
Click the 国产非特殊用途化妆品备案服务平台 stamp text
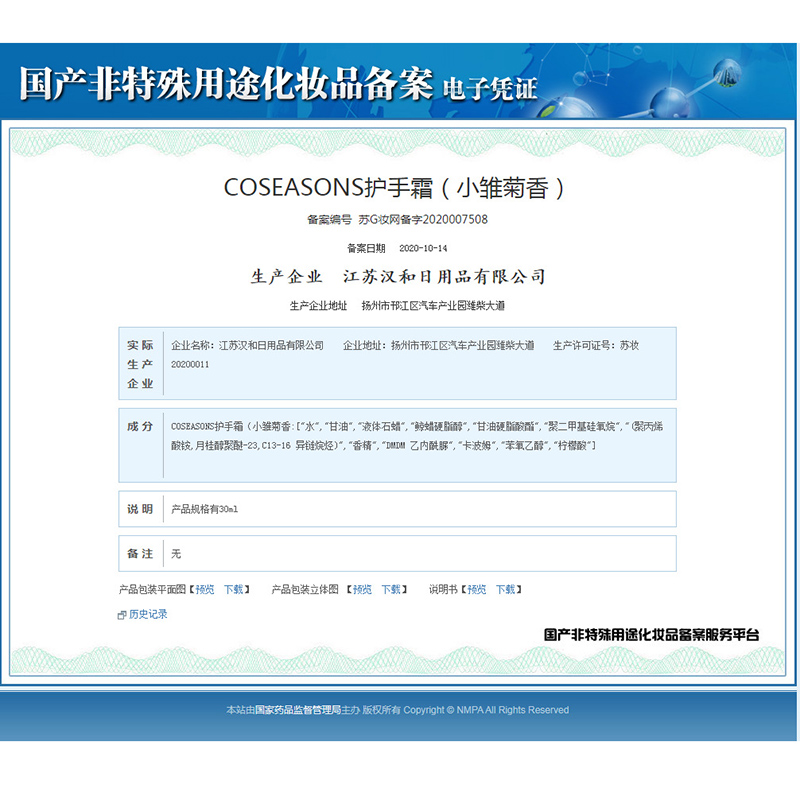click(x=651, y=635)
